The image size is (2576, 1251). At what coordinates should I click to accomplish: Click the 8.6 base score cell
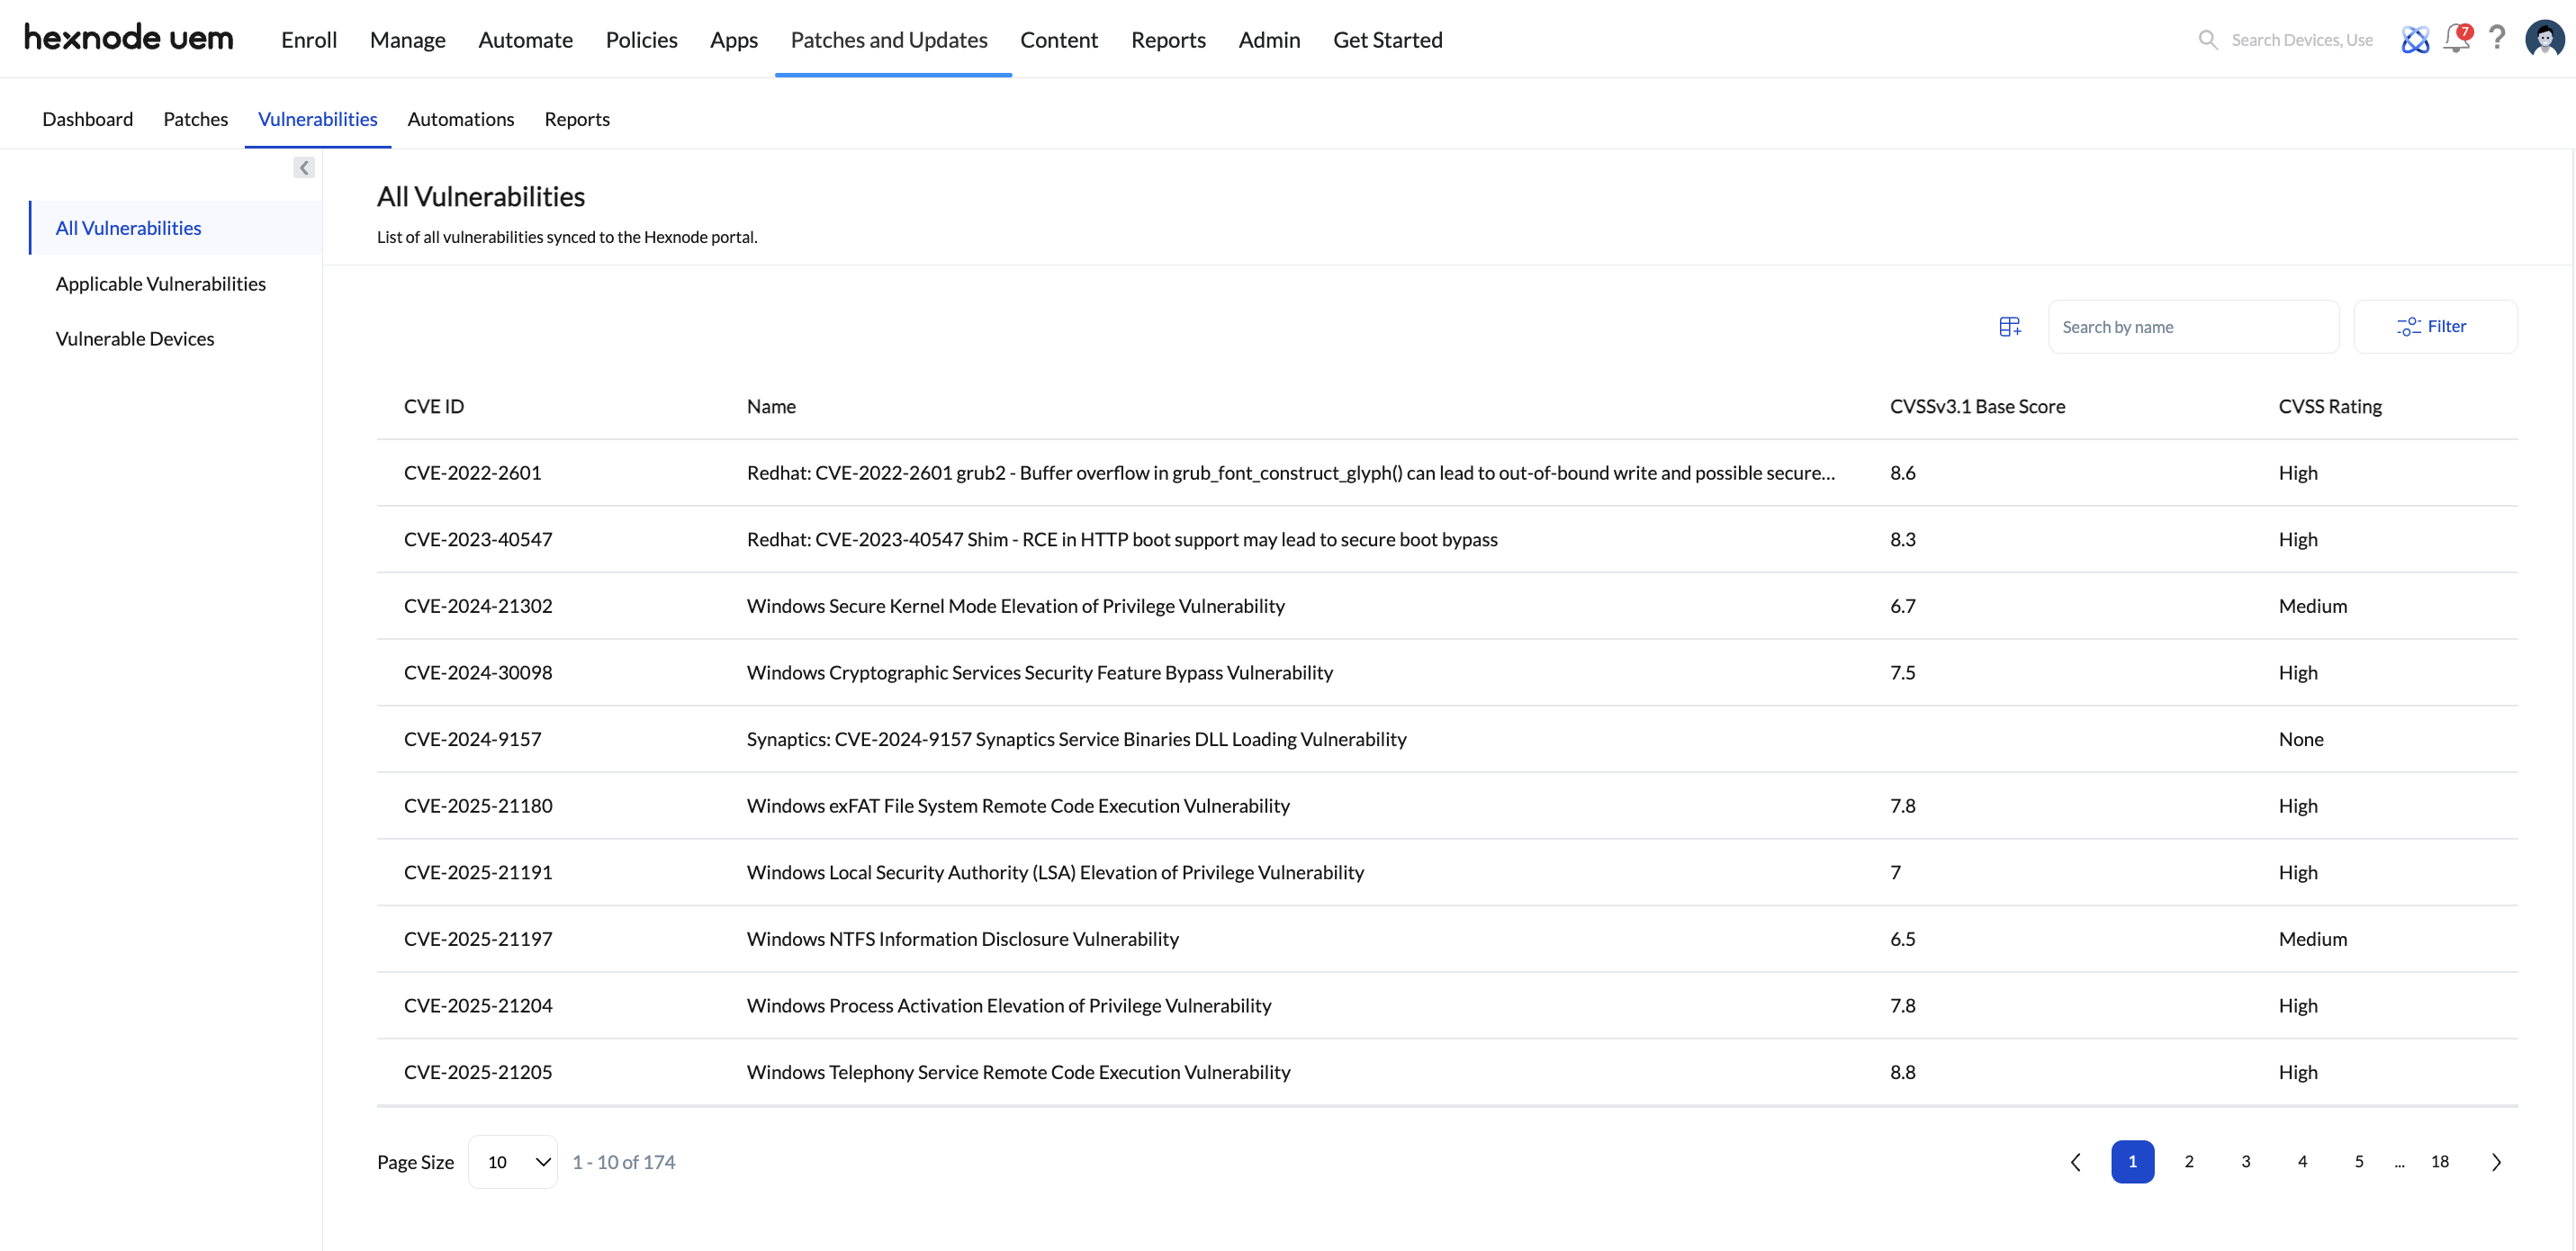[x=1903, y=473]
